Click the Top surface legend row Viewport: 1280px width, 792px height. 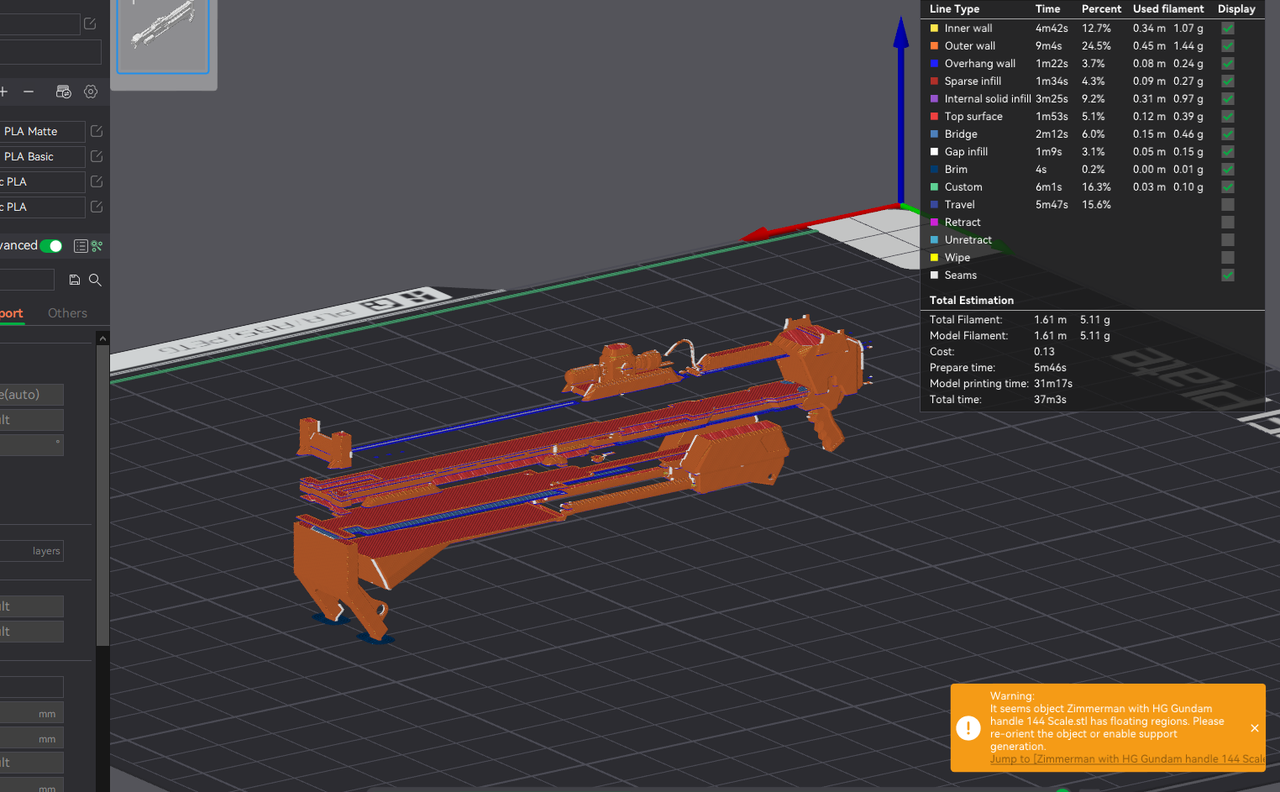coord(1083,116)
